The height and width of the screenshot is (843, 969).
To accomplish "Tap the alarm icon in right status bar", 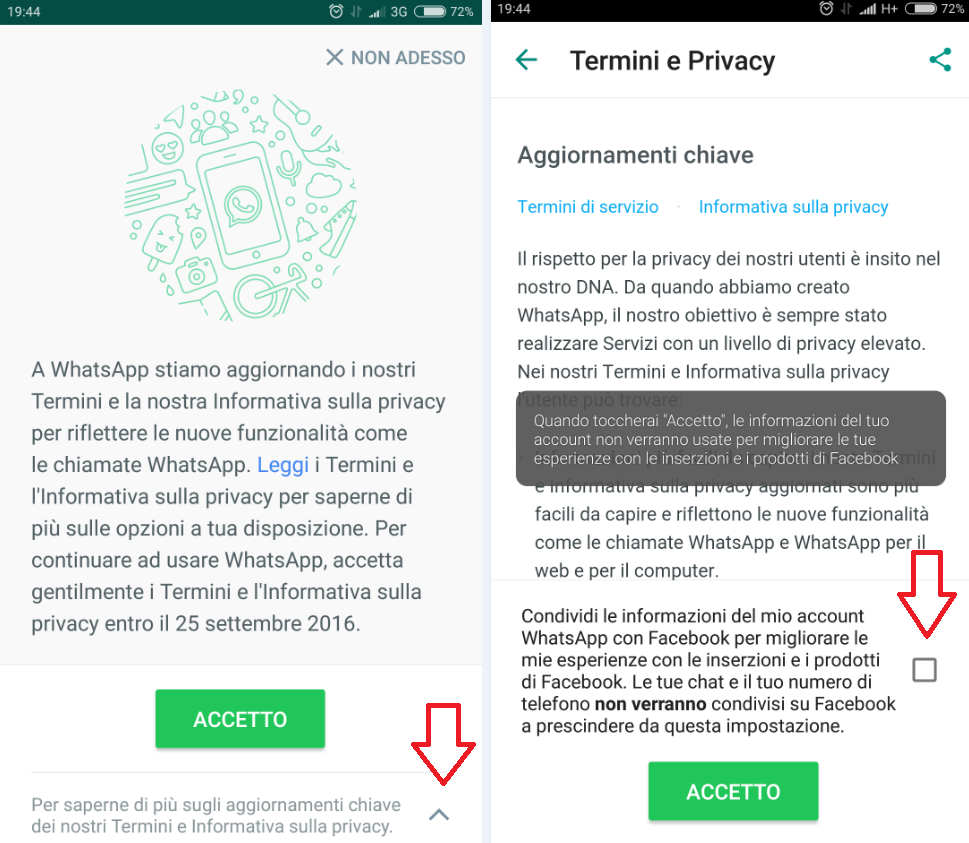I will point(826,9).
